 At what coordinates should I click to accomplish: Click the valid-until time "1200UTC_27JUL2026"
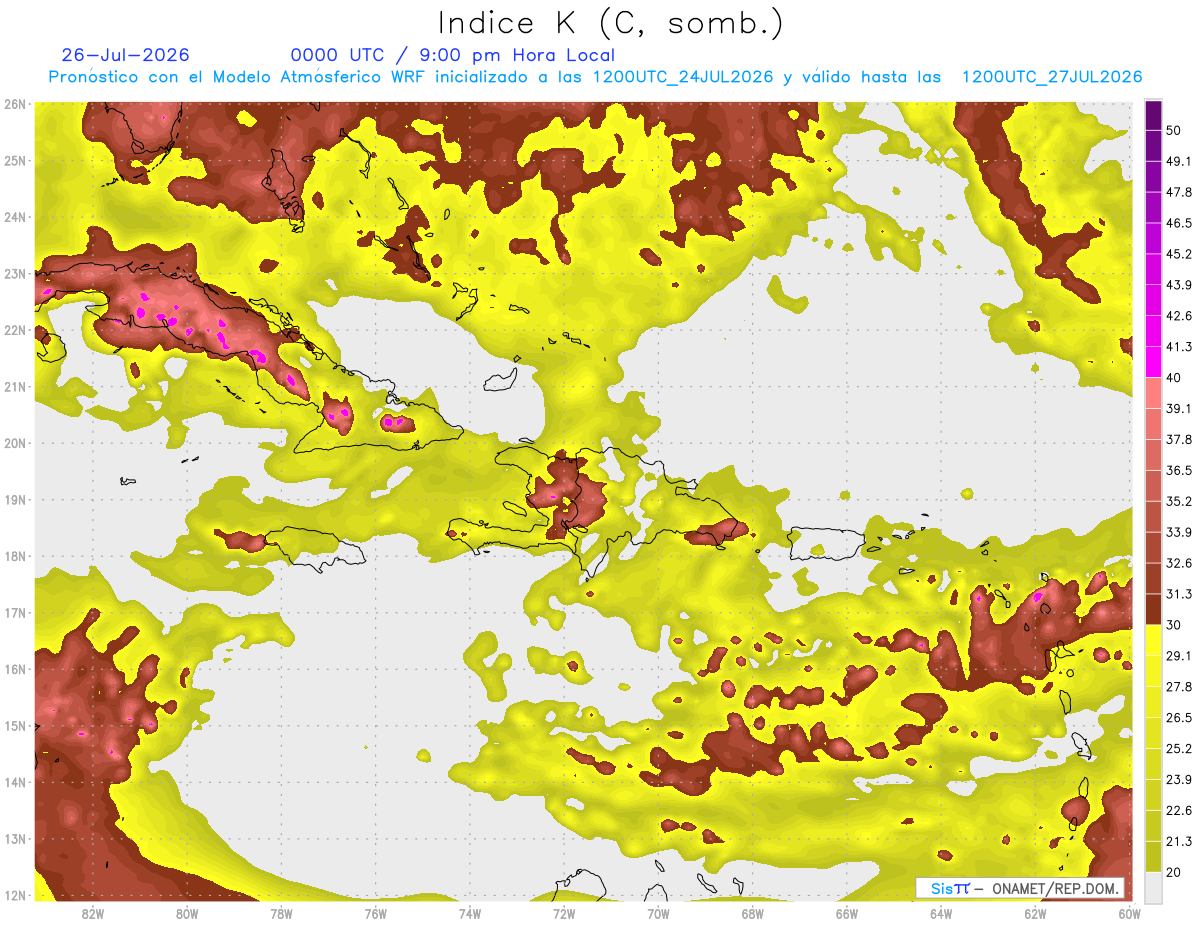1052,77
